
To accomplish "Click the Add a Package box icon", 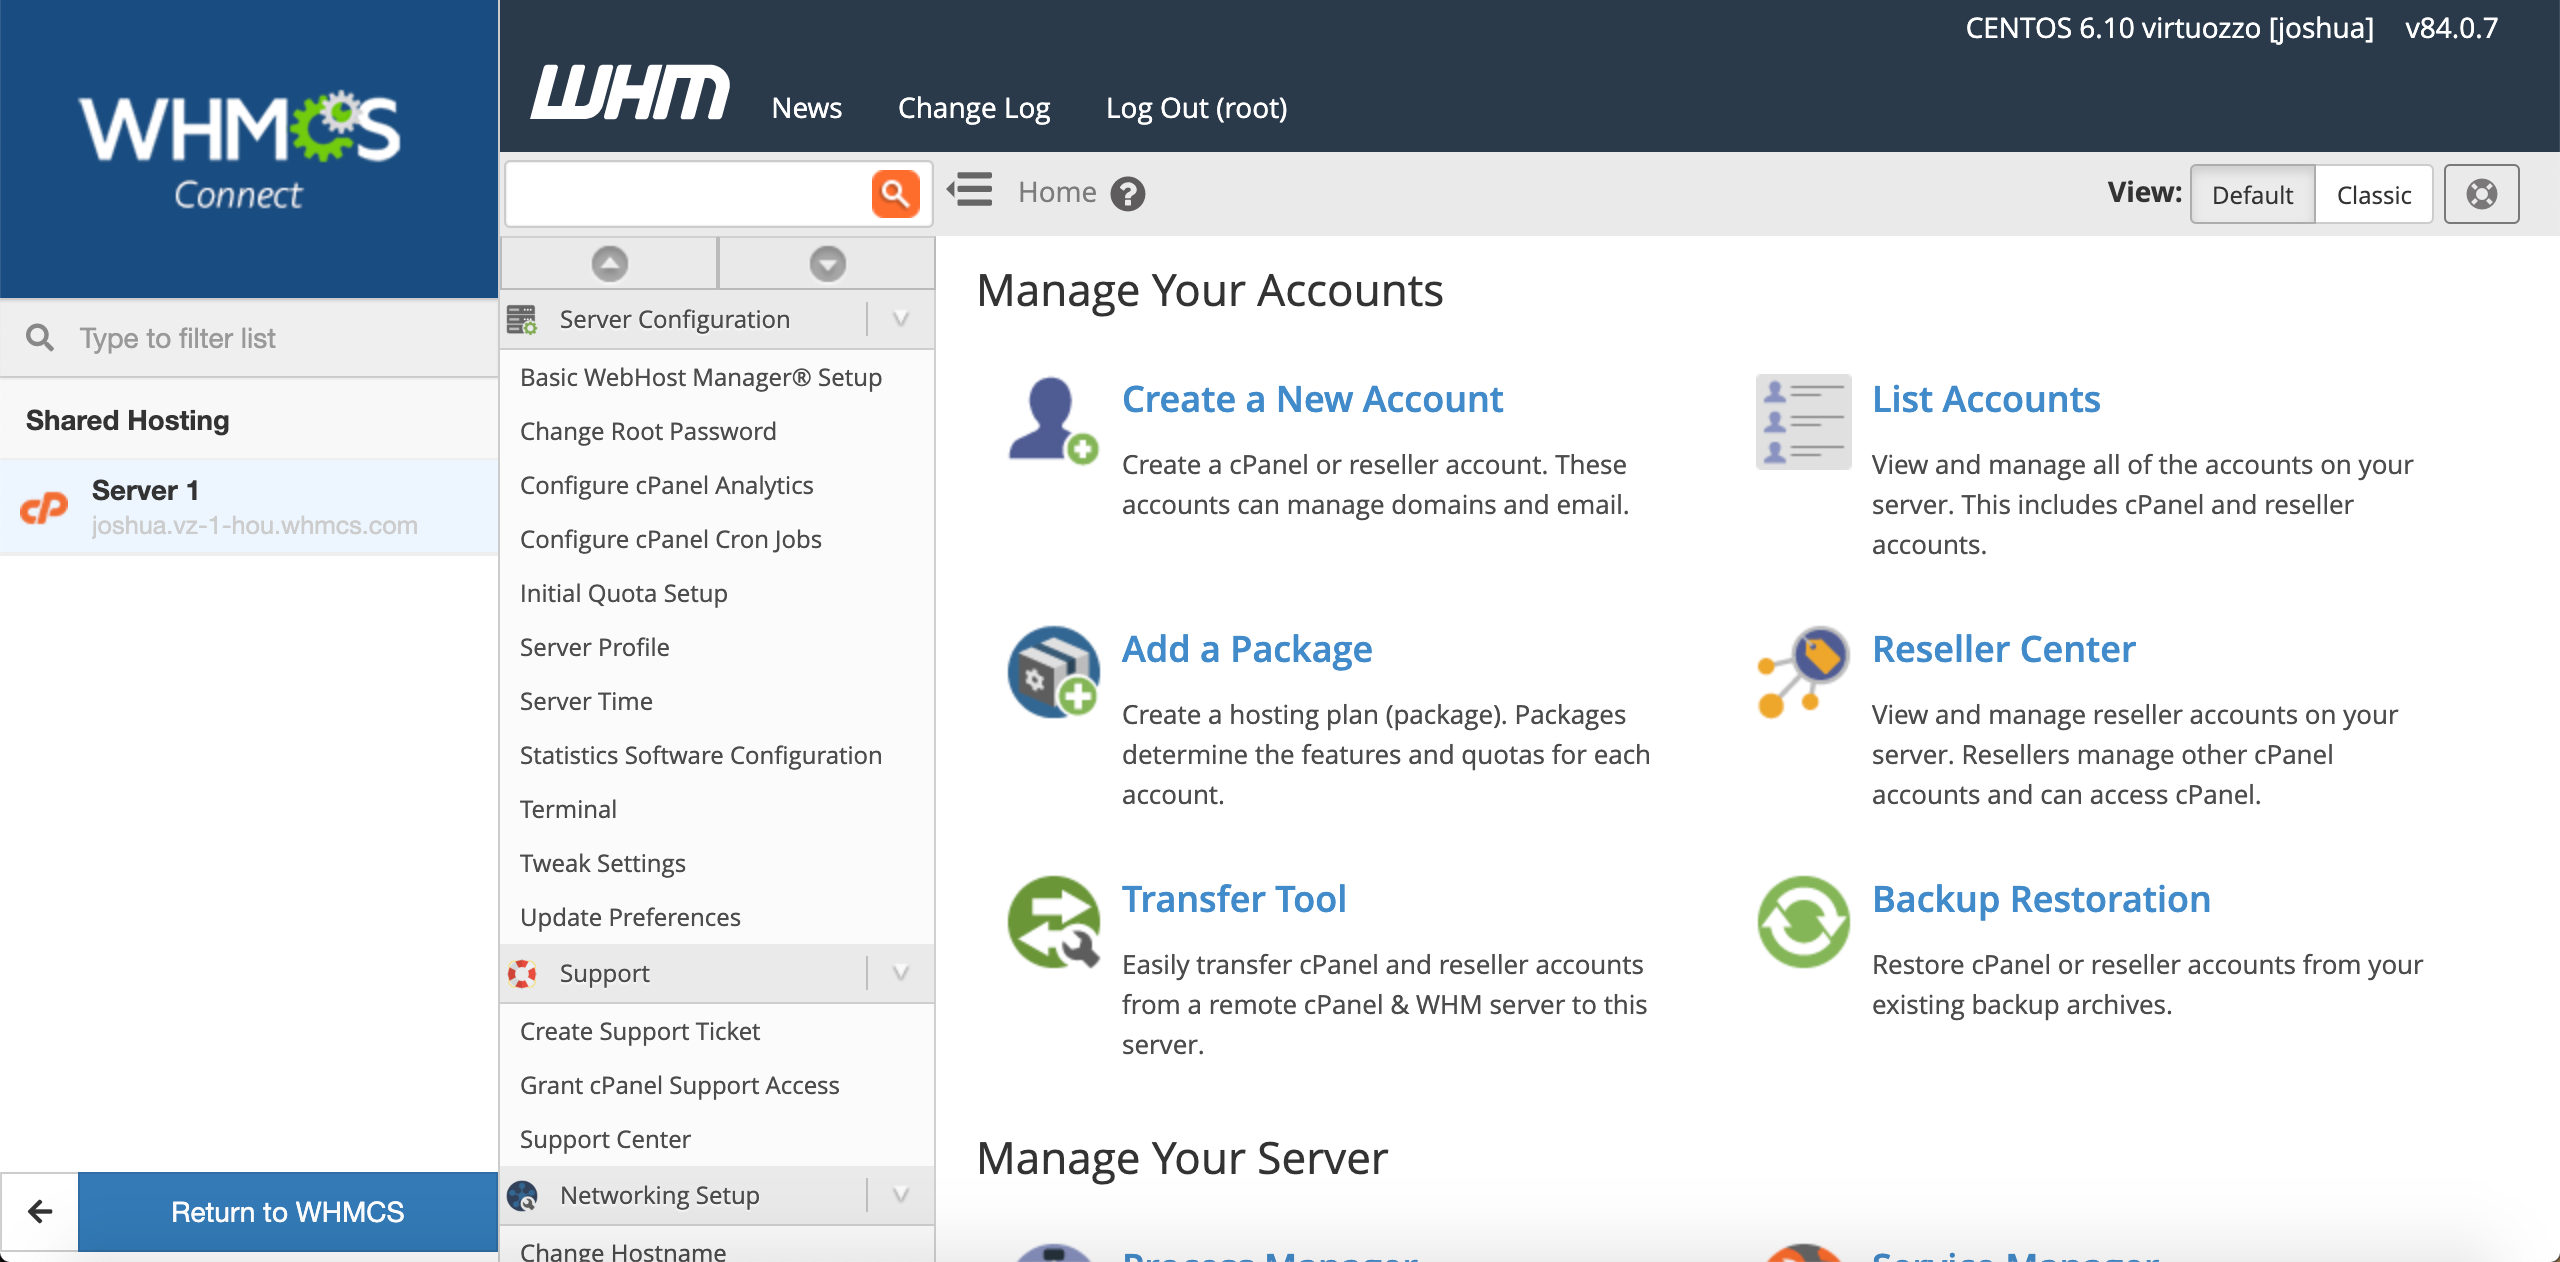I will tap(1053, 671).
